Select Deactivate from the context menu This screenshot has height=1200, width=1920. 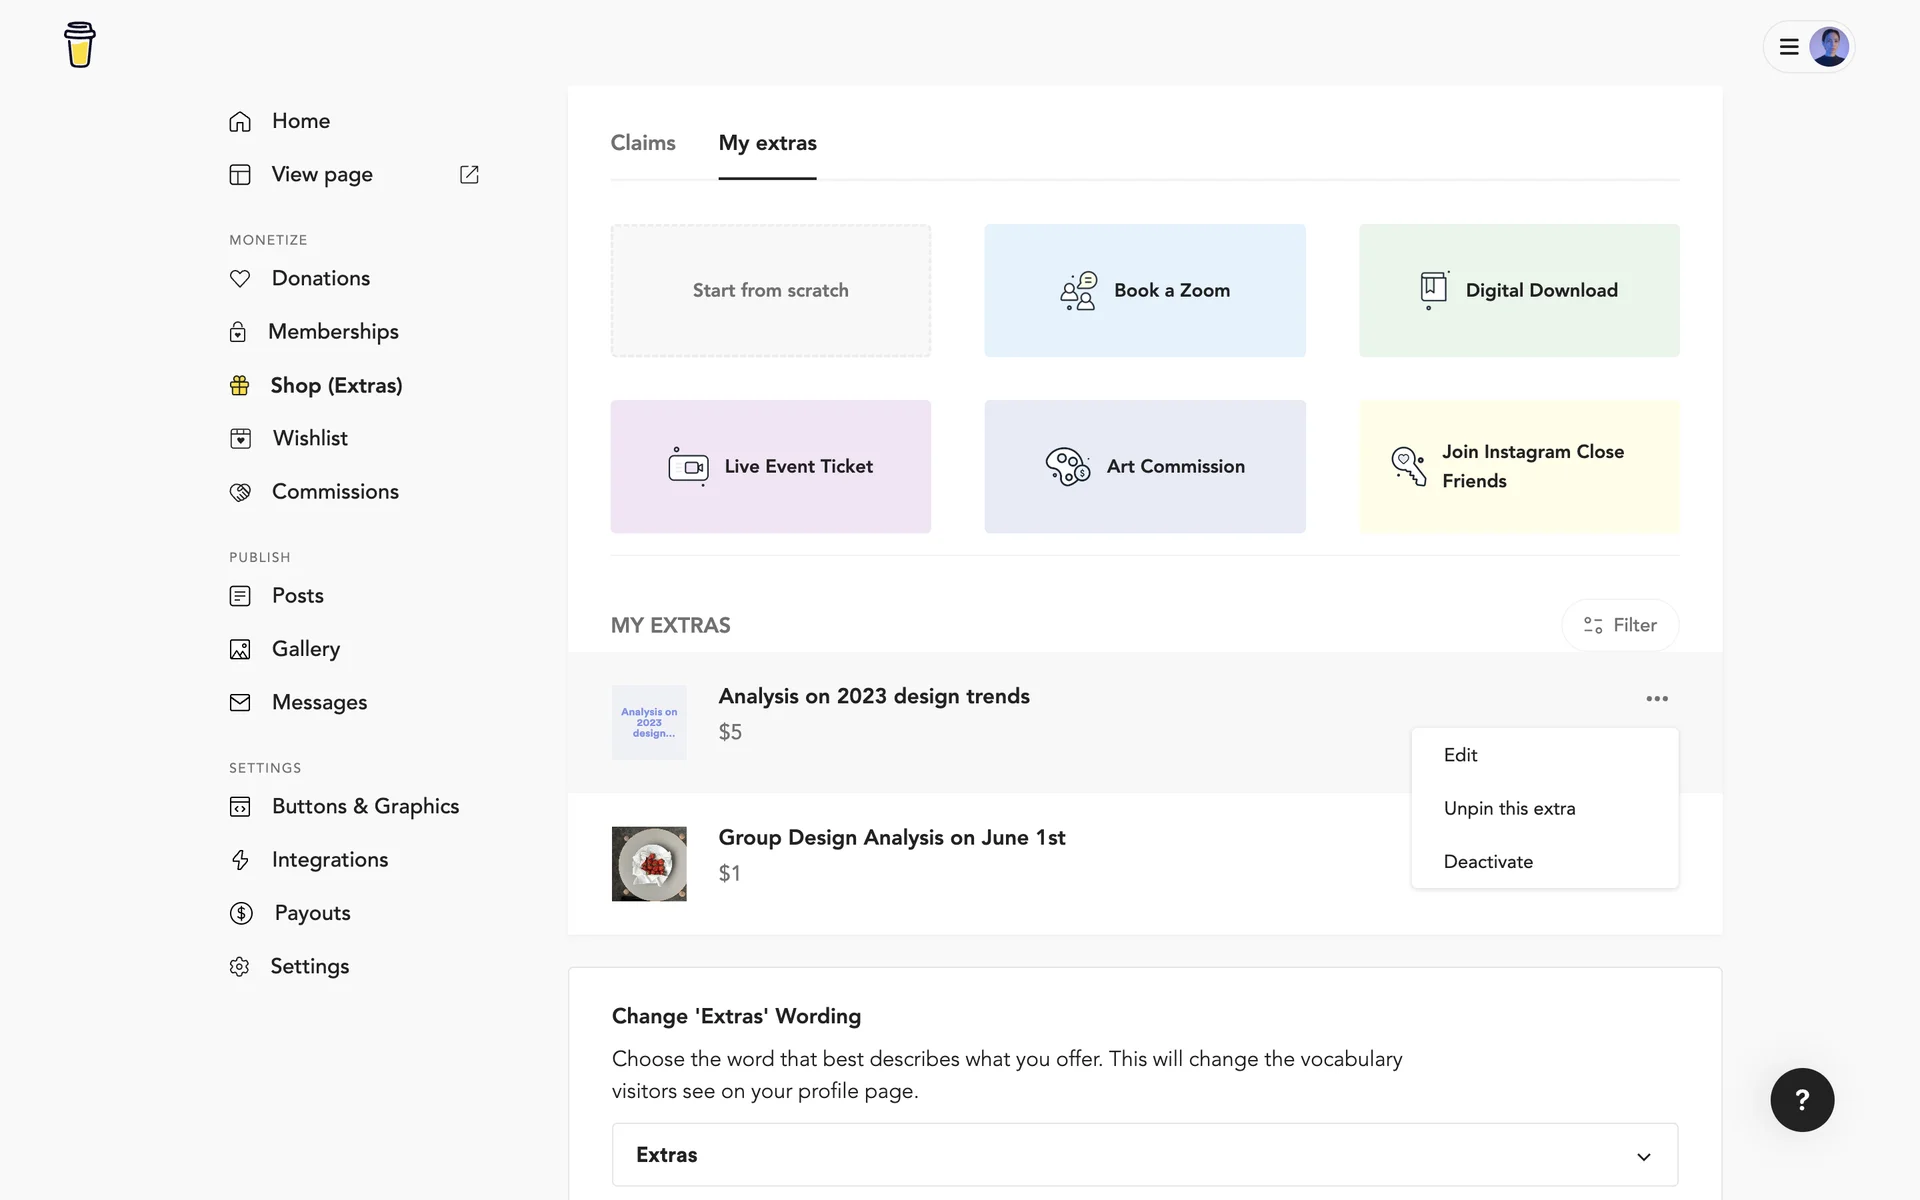[1488, 862]
